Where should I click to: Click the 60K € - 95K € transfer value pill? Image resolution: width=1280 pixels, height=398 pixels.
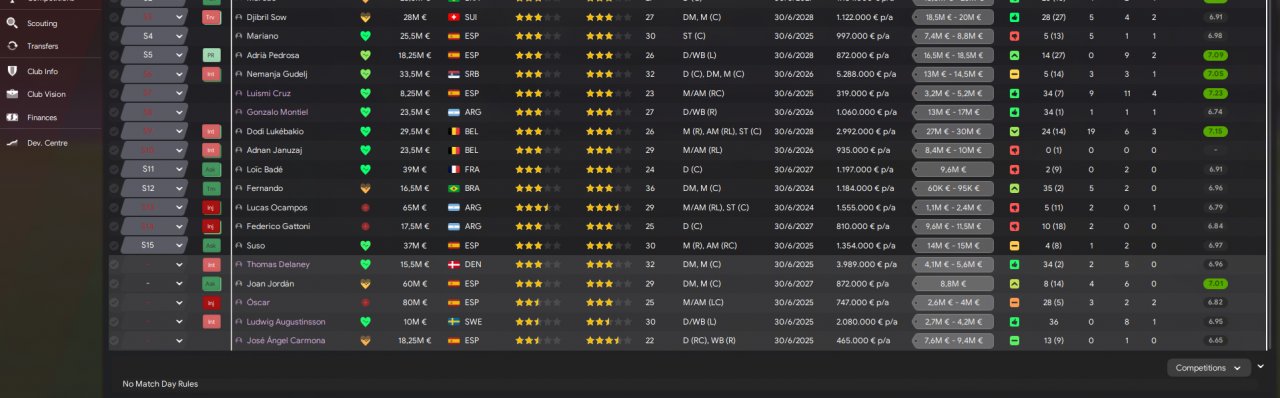pyautogui.click(x=953, y=188)
